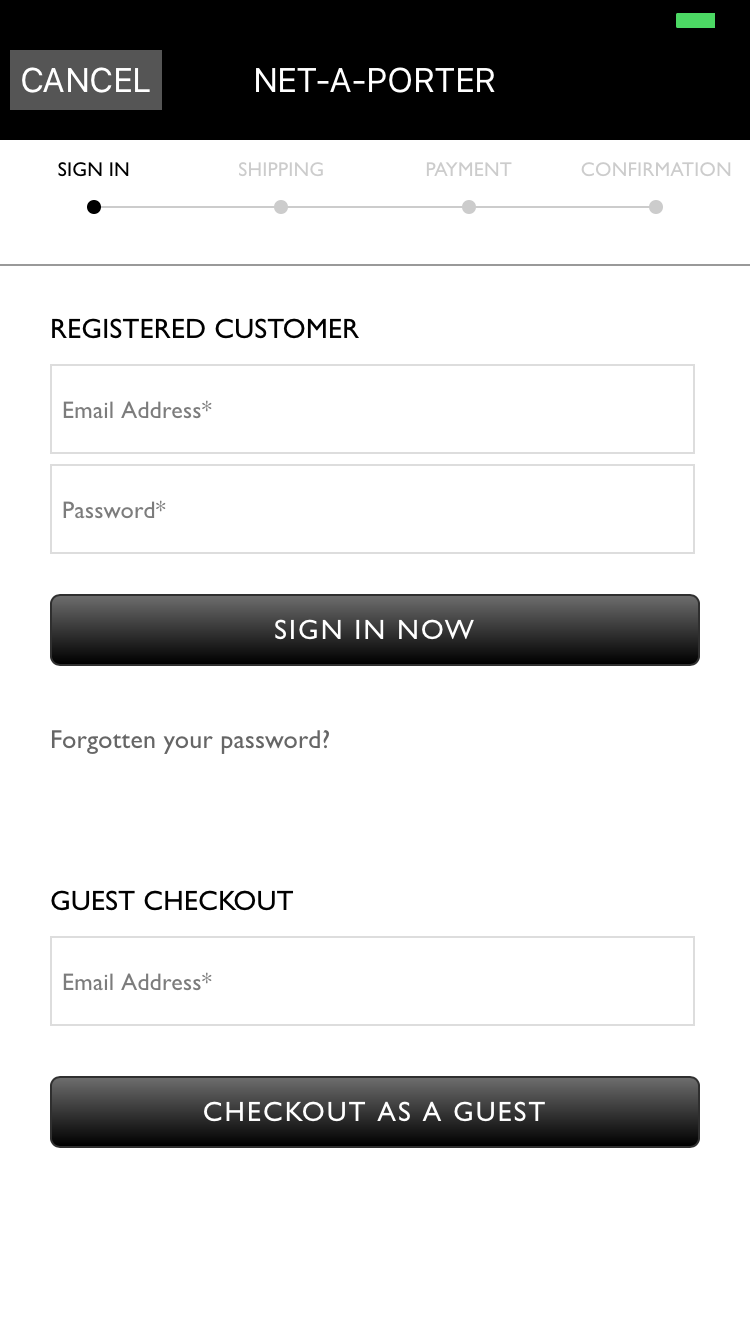Image resolution: width=750 pixels, height=1334 pixels.
Task: Select the Payment step label
Action: [468, 169]
